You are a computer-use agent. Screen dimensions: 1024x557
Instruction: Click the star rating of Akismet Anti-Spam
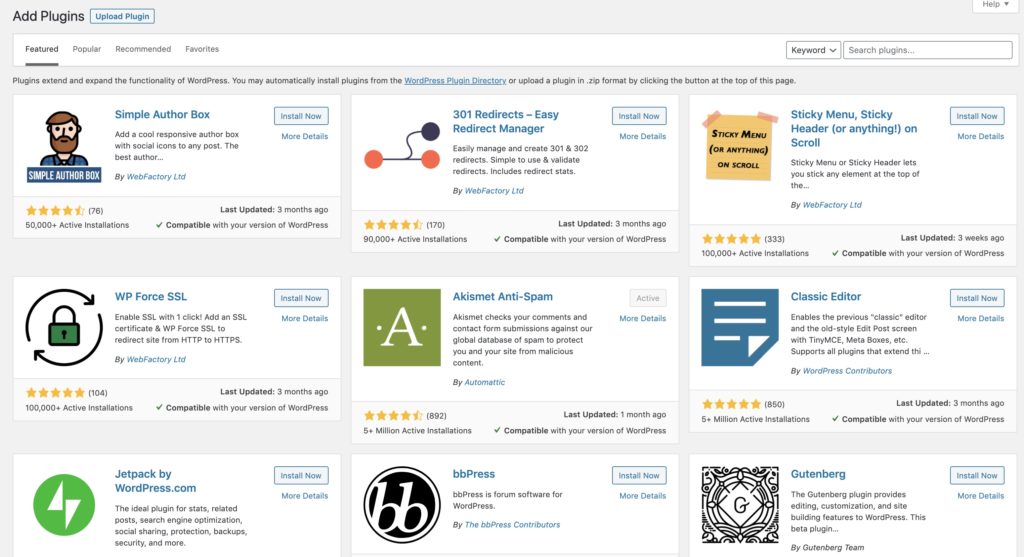coord(394,416)
